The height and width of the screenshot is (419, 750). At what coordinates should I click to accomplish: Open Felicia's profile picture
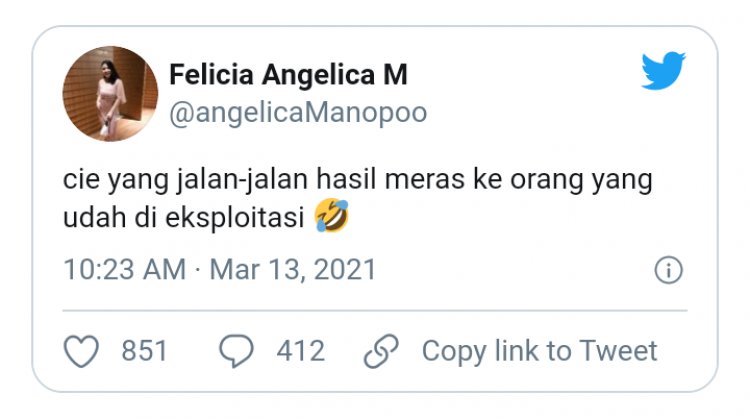click(110, 93)
